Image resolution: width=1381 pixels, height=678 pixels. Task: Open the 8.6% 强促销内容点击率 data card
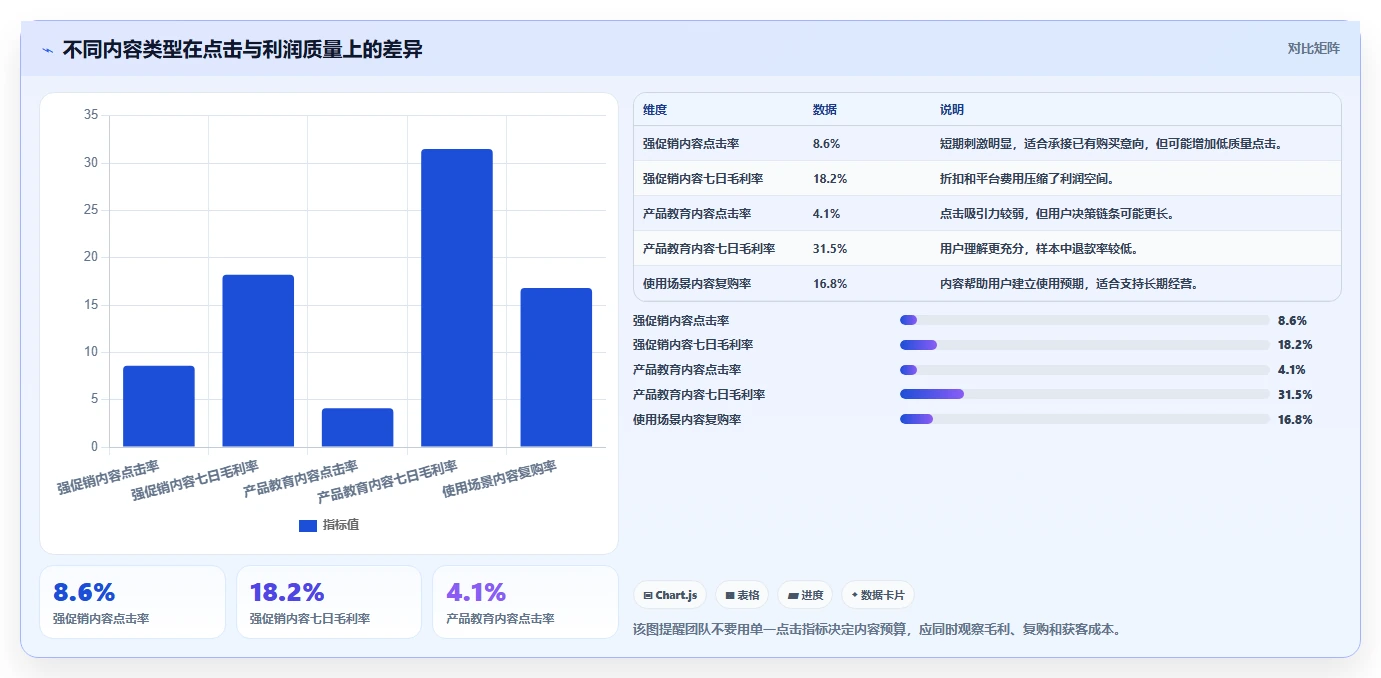point(133,602)
